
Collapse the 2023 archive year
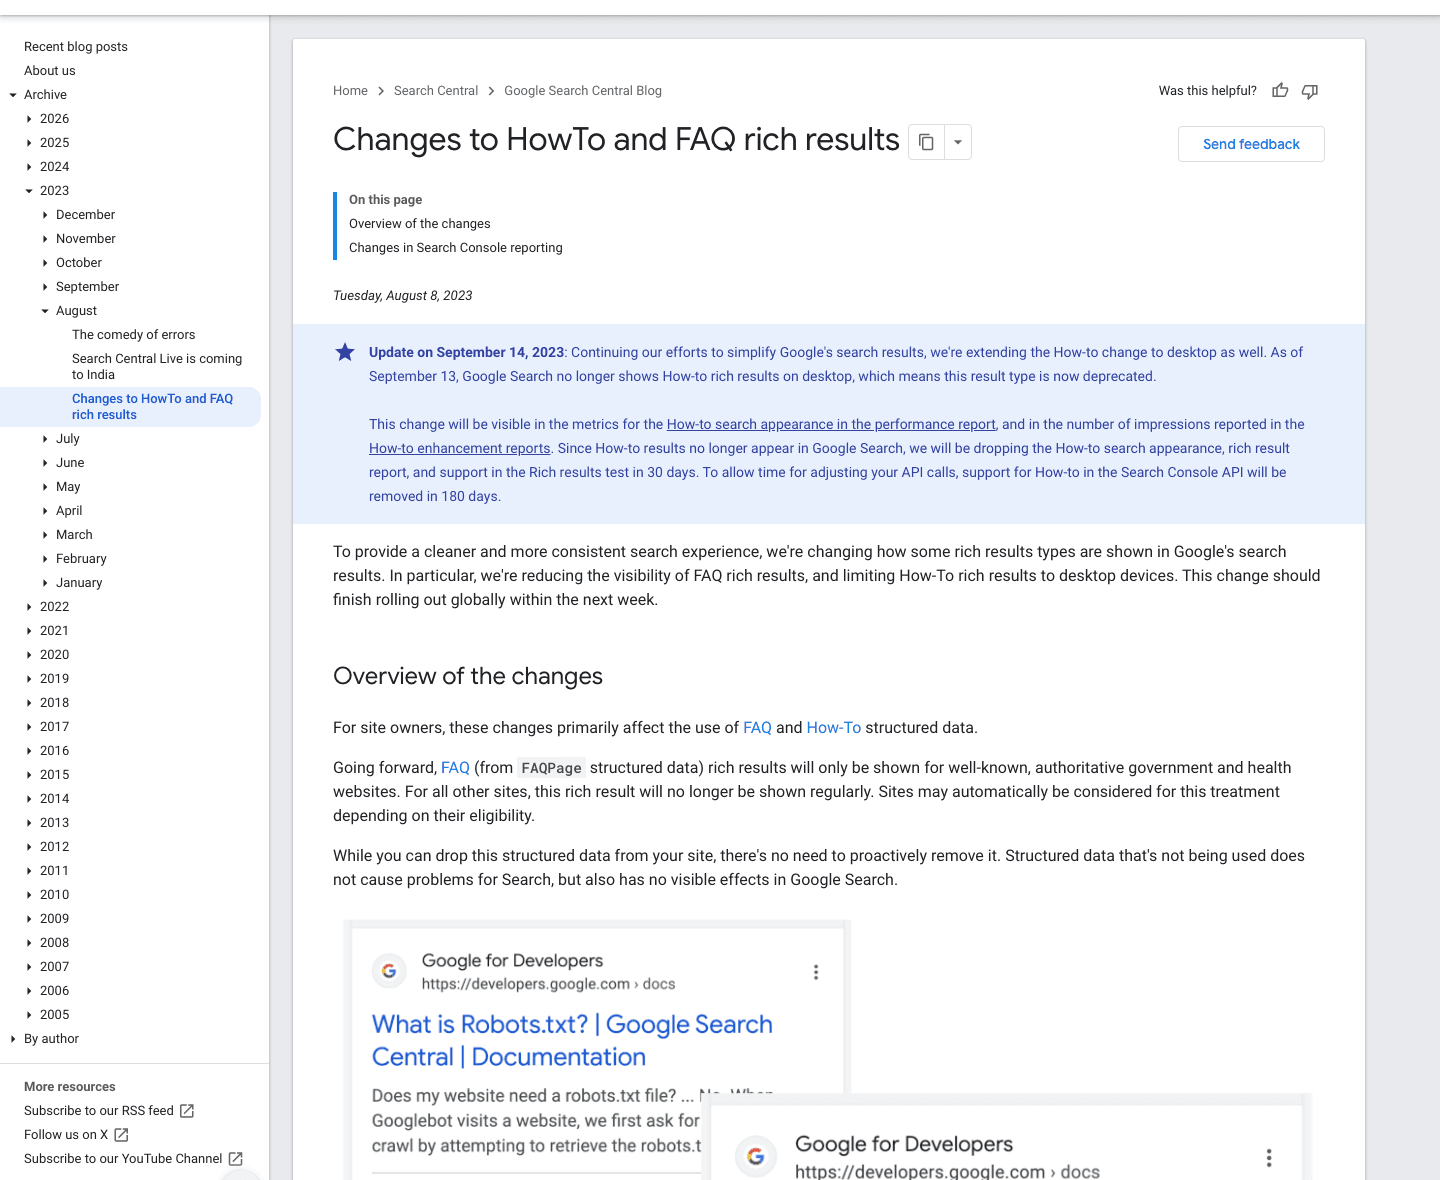pyautogui.click(x=29, y=191)
